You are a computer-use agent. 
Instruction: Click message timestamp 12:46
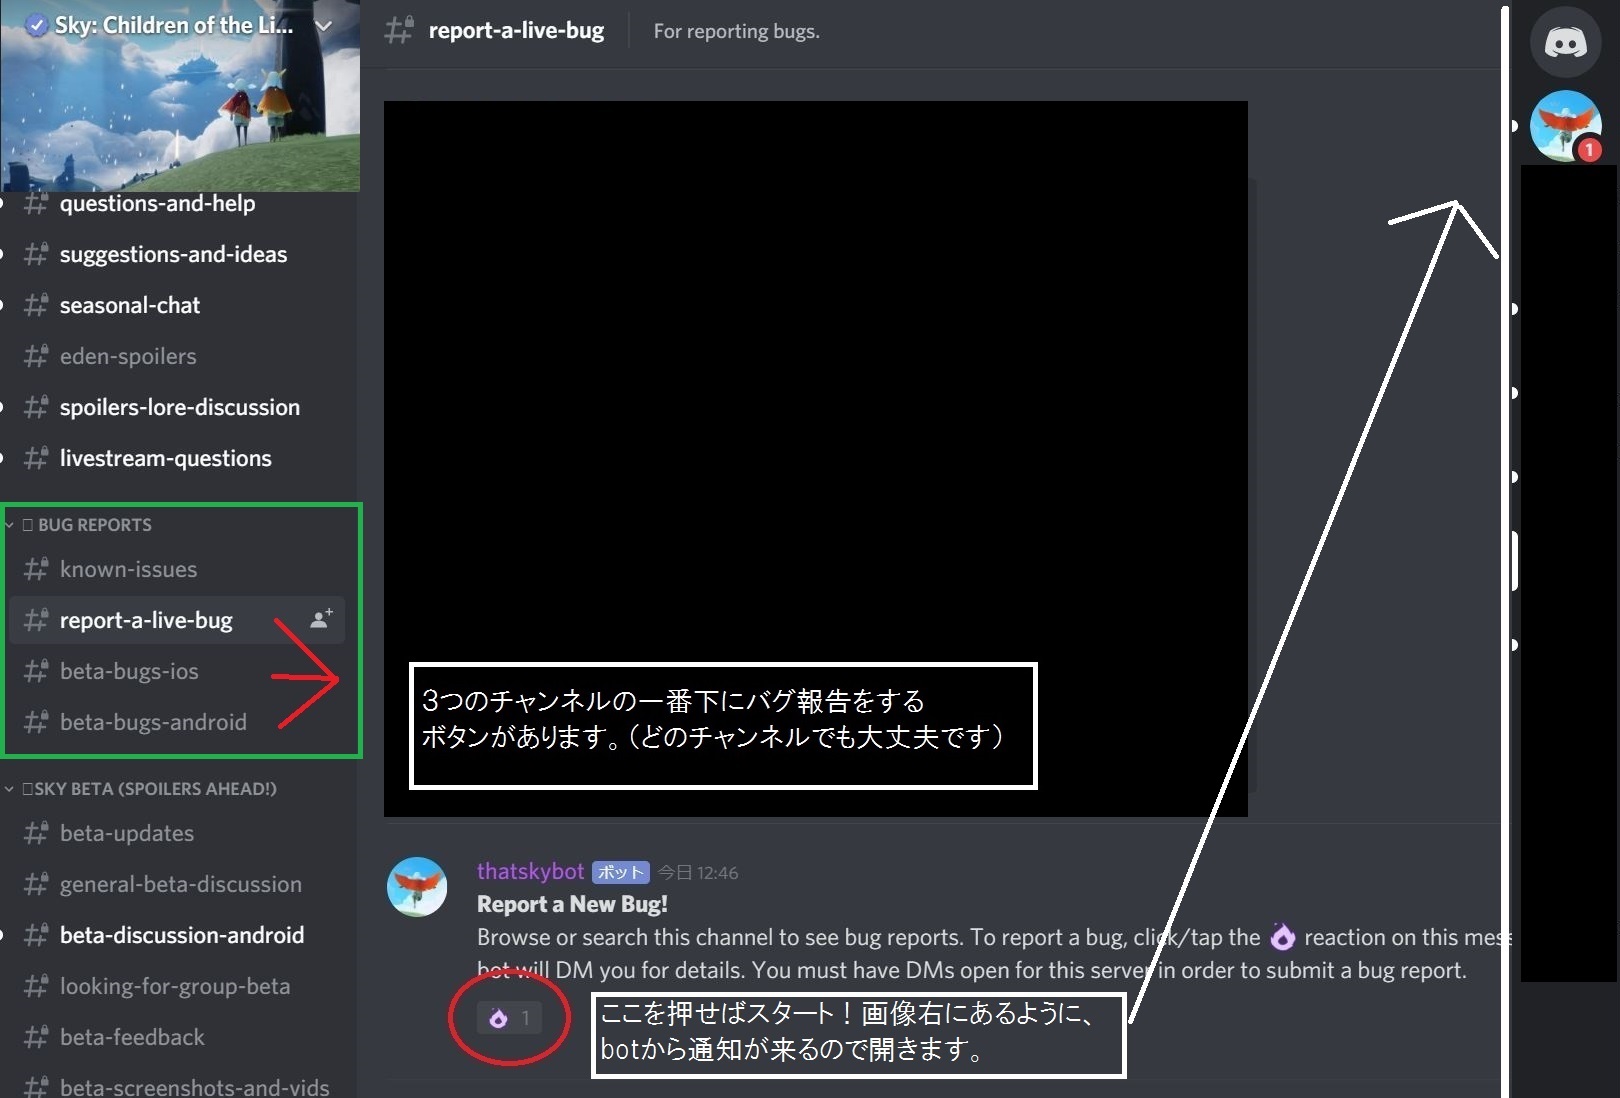pos(698,873)
